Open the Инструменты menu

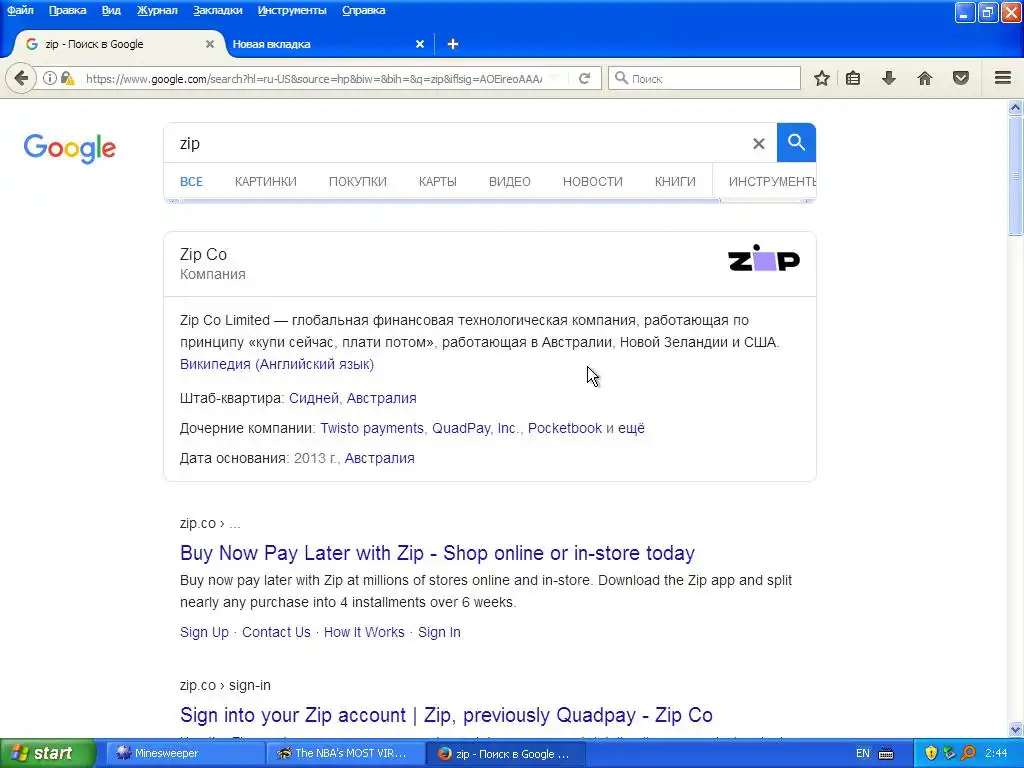click(x=292, y=10)
